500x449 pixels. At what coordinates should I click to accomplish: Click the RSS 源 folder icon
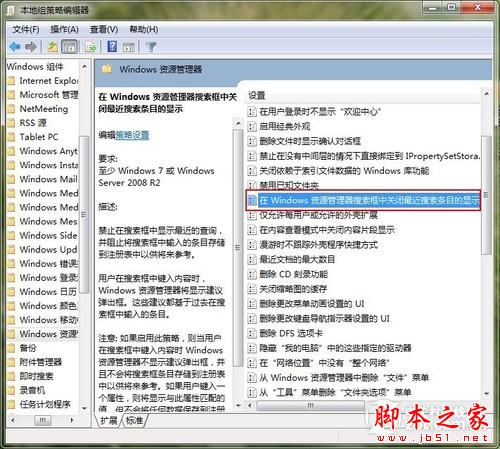coord(11,123)
